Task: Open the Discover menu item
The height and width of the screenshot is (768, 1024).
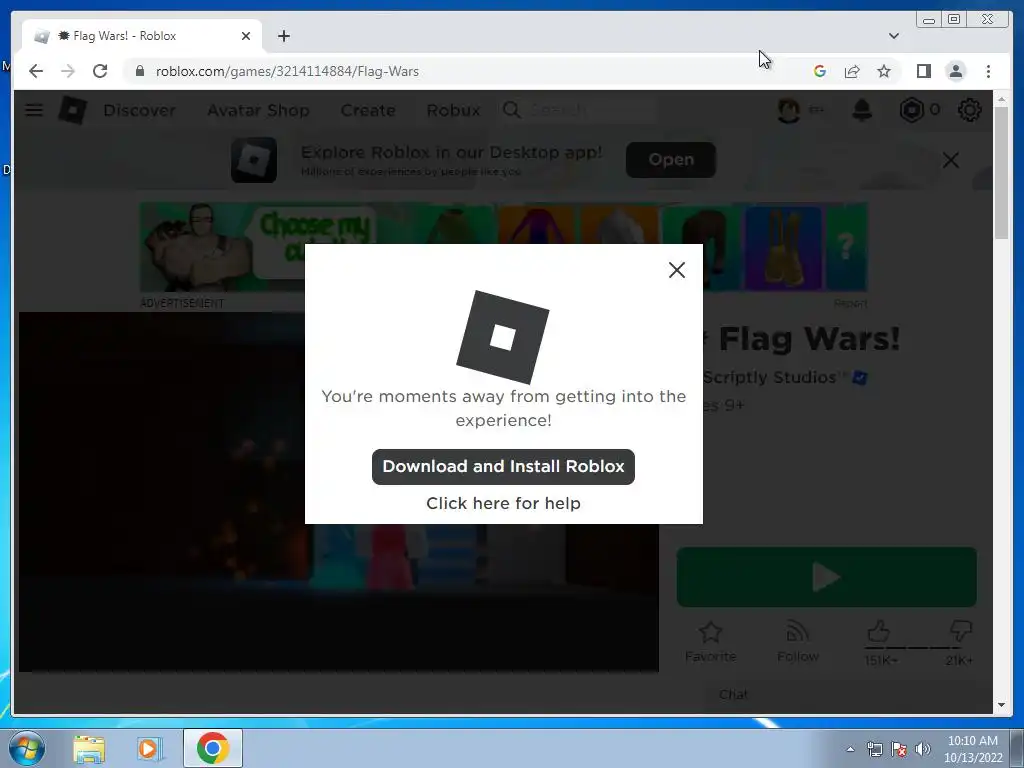Action: tap(139, 110)
